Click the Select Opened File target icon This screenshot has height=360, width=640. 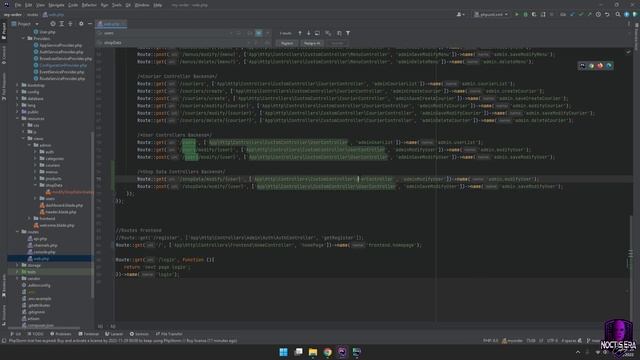tap(53, 24)
